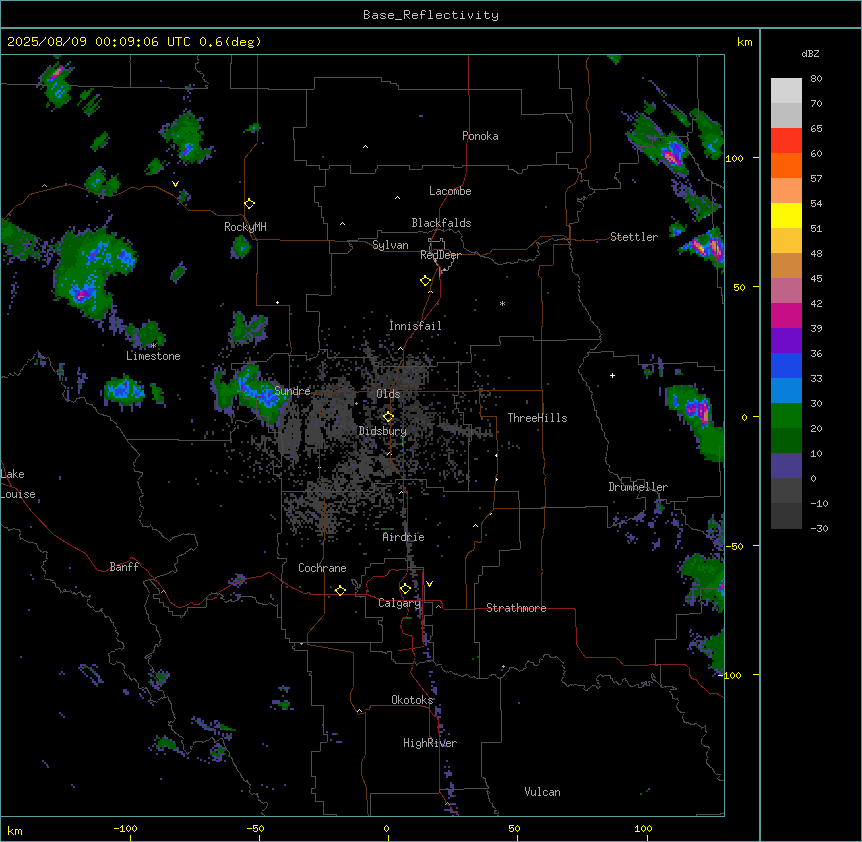Click the 'Ponoka' map label

pos(480,136)
